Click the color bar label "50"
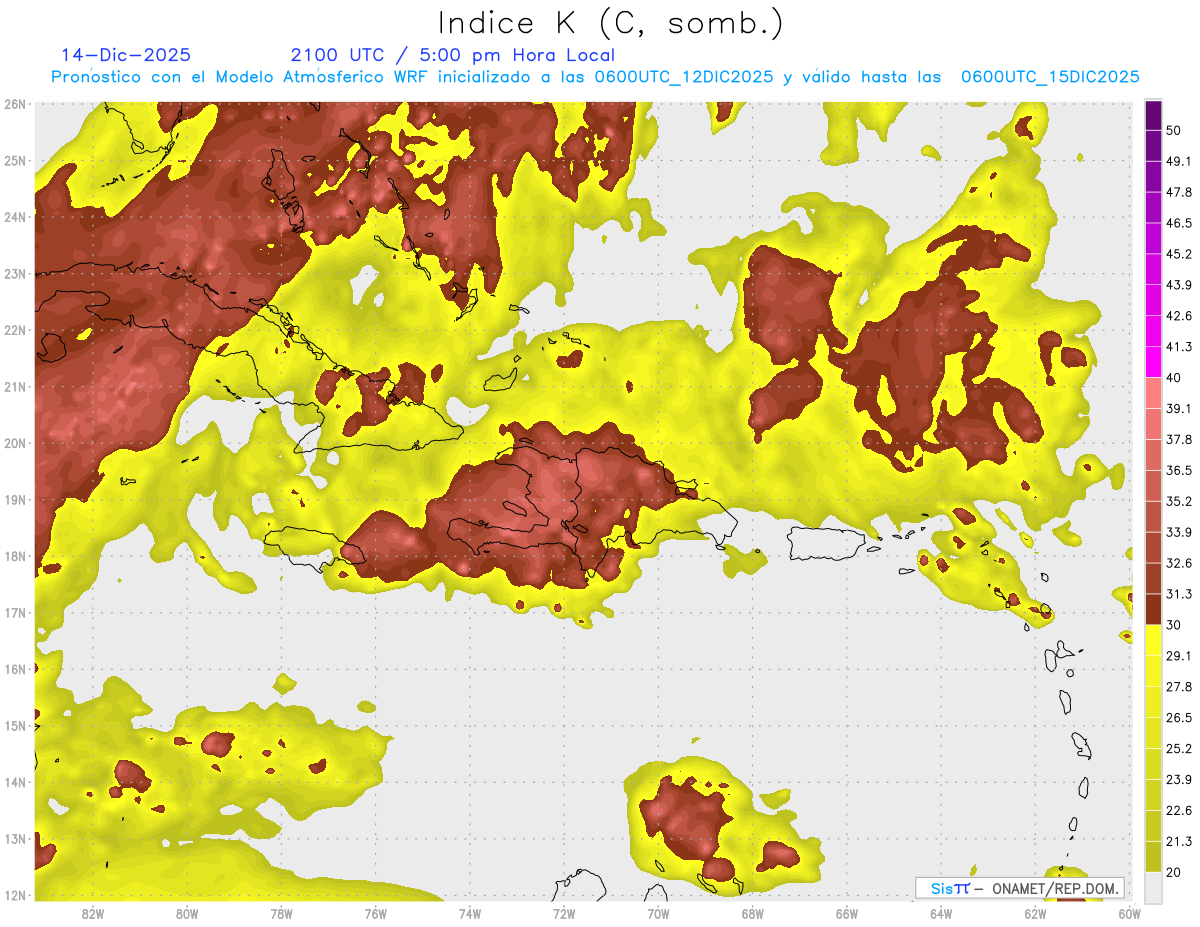1200x927 pixels. coord(1173,131)
